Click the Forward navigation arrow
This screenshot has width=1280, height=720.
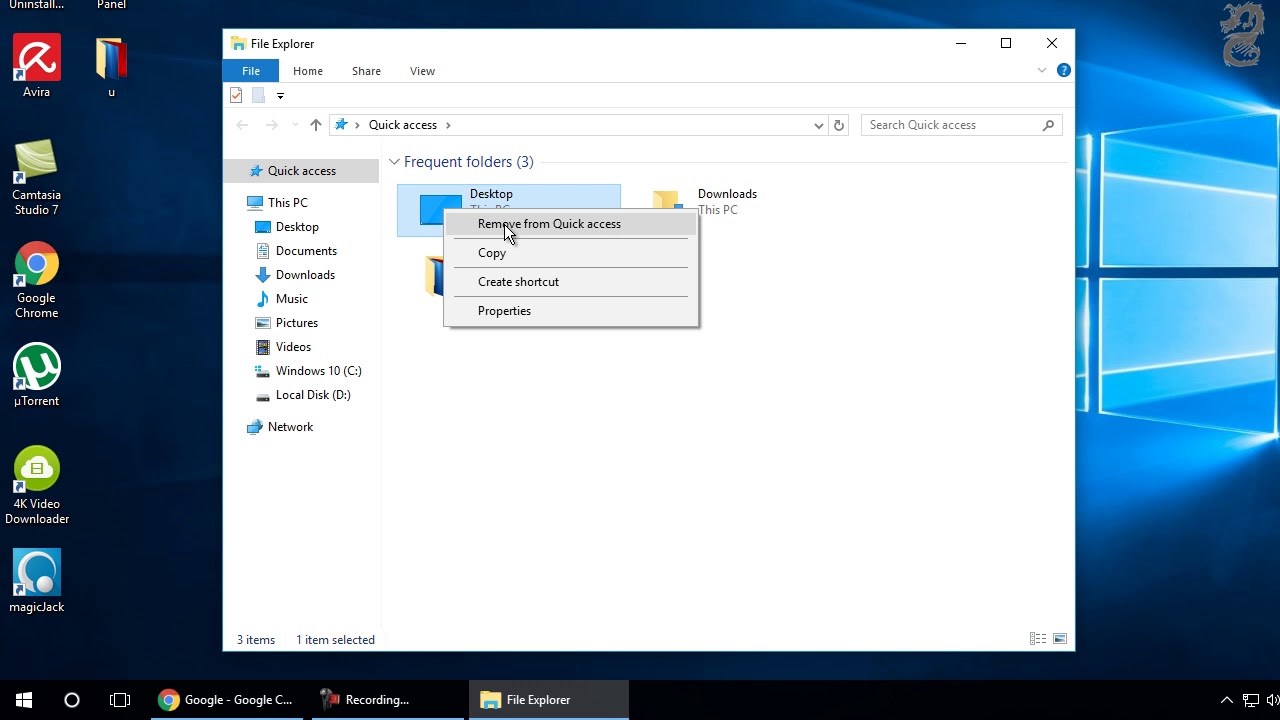(271, 125)
